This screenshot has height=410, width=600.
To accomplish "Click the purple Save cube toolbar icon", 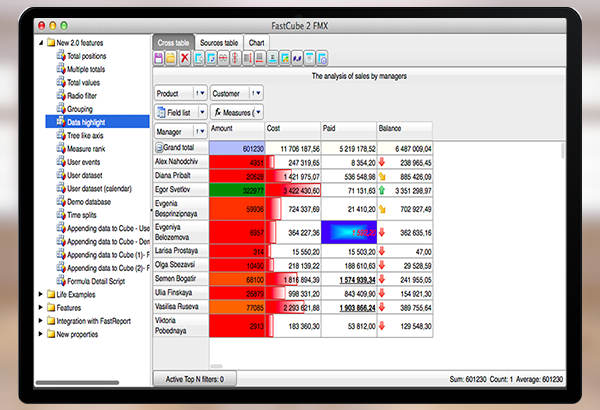I will 159,59.
